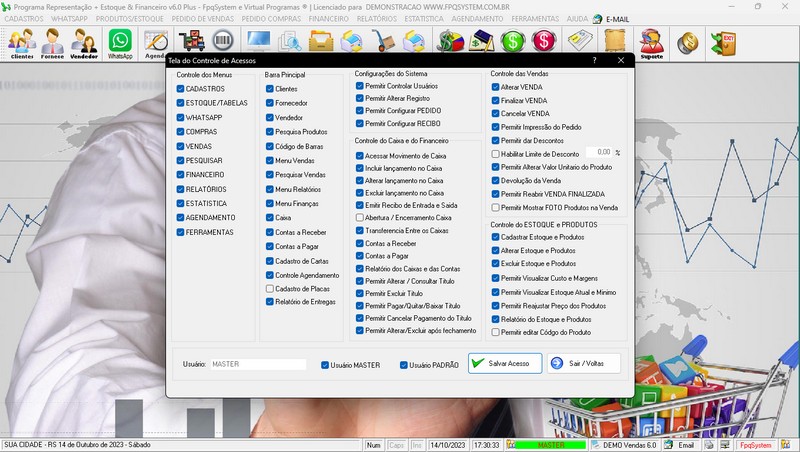The width and height of the screenshot is (800, 452).
Task: Open the Vendedor toolbar icon
Action: pos(84,43)
